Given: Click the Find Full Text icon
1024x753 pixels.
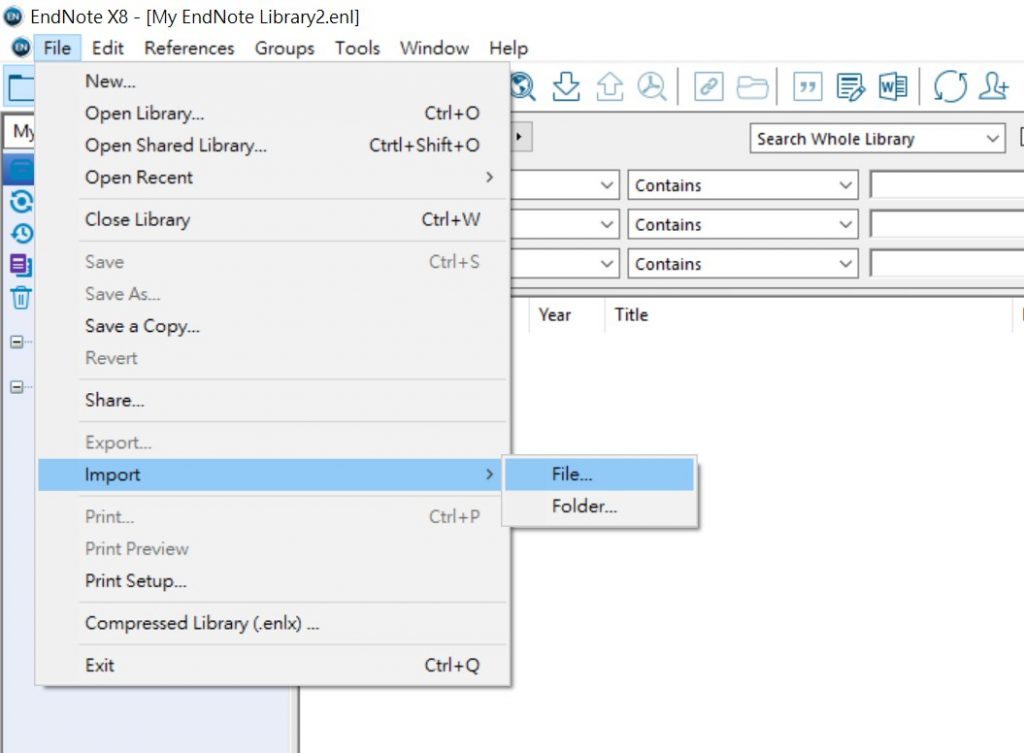Looking at the screenshot, I should pyautogui.click(x=652, y=86).
